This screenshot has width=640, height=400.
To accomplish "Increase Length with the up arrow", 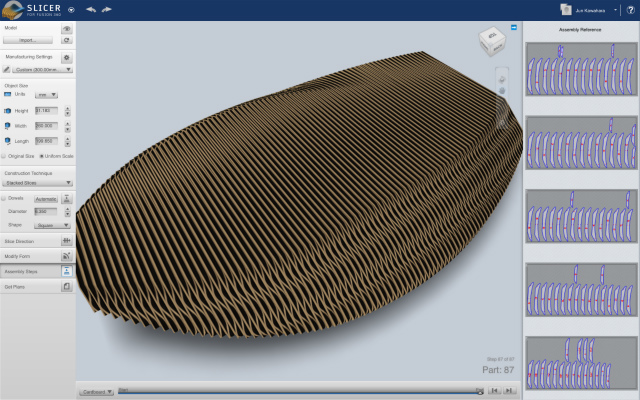I will tap(67, 138).
